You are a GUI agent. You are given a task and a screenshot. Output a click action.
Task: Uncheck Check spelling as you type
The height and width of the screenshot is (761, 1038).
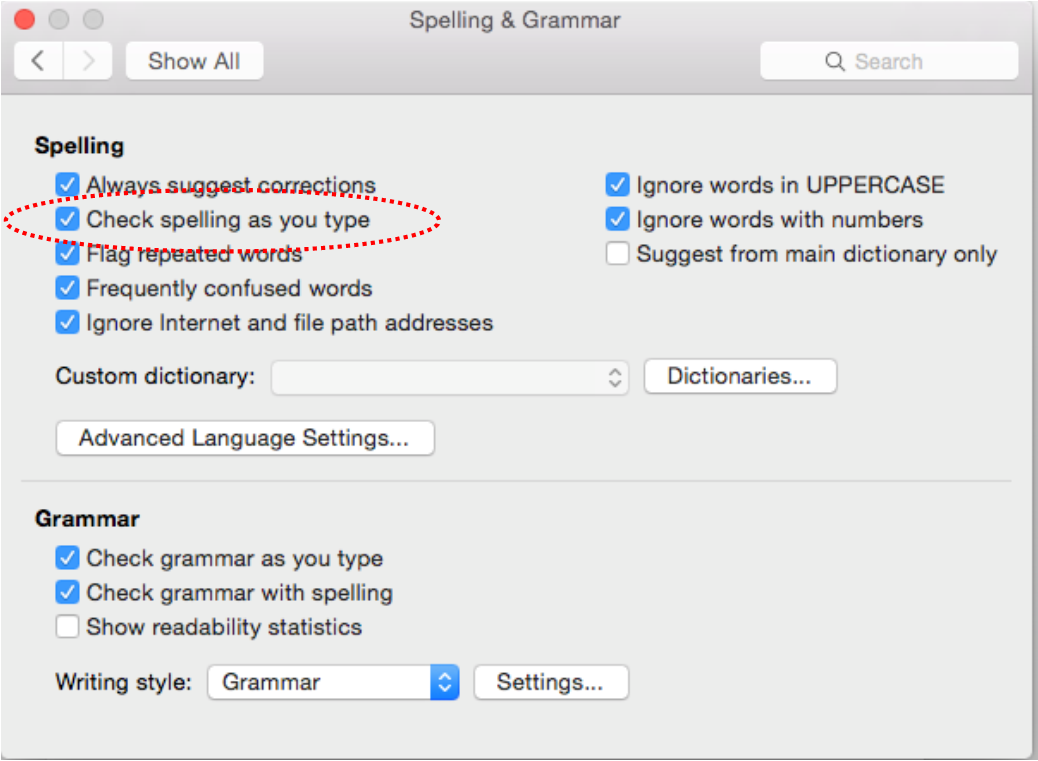67,219
